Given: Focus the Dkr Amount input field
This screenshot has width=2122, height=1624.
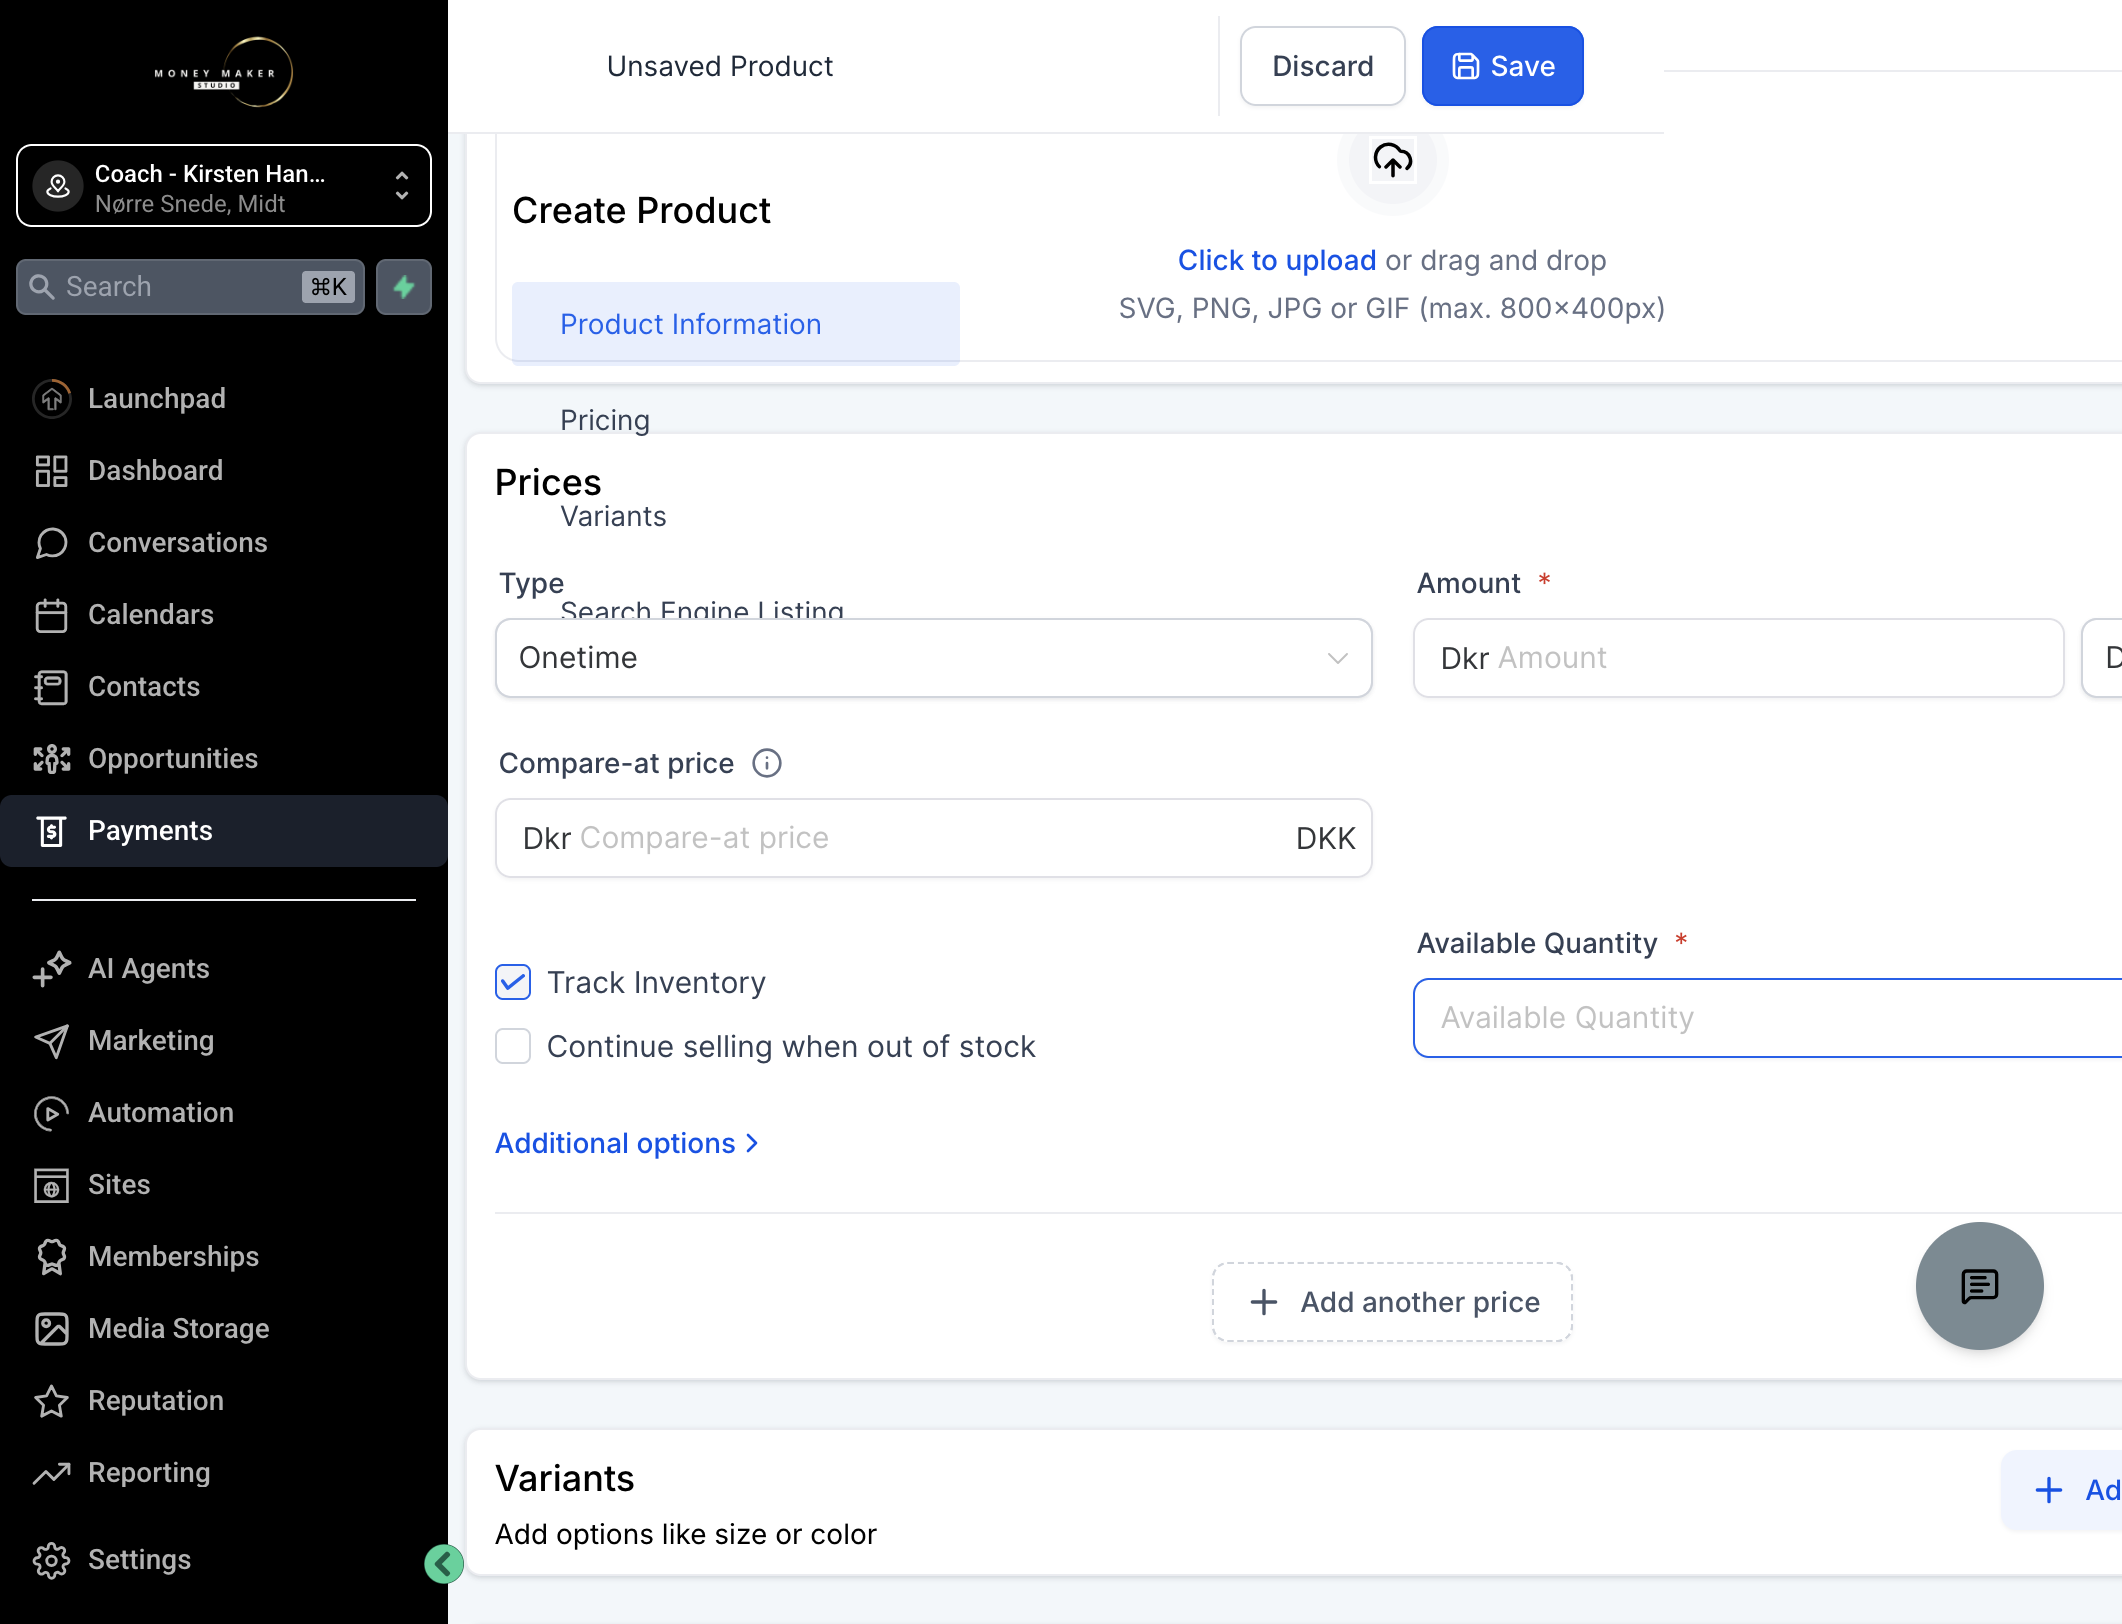Looking at the screenshot, I should point(1738,658).
